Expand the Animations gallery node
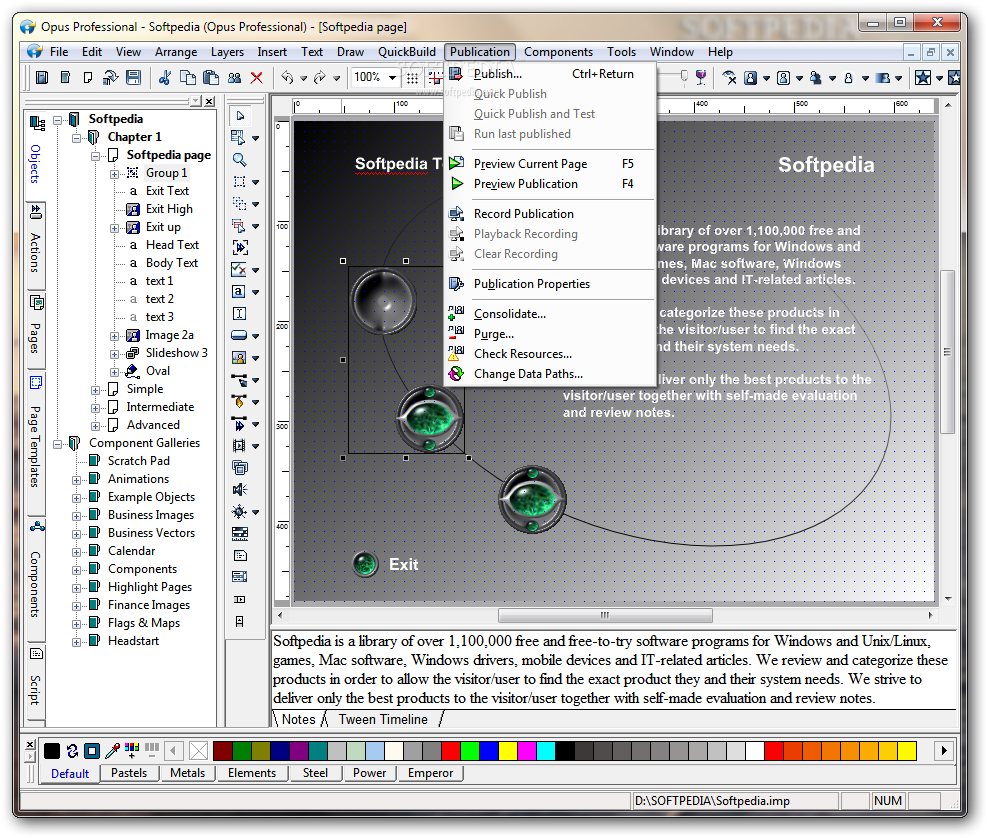Screen dimensions: 988x838 pyautogui.click(x=77, y=480)
